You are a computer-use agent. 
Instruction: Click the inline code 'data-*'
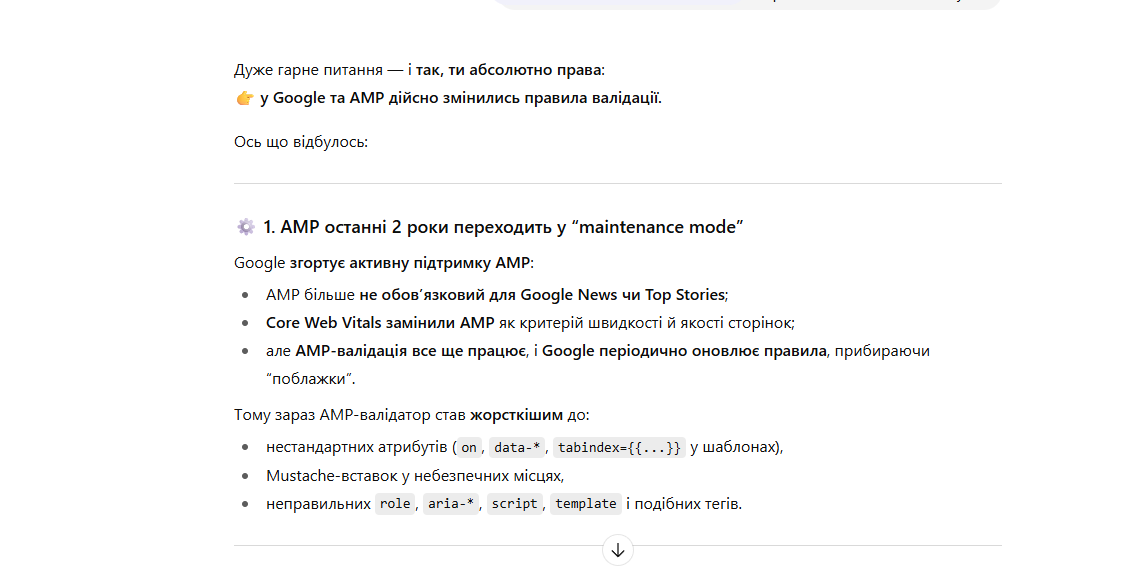click(517, 448)
